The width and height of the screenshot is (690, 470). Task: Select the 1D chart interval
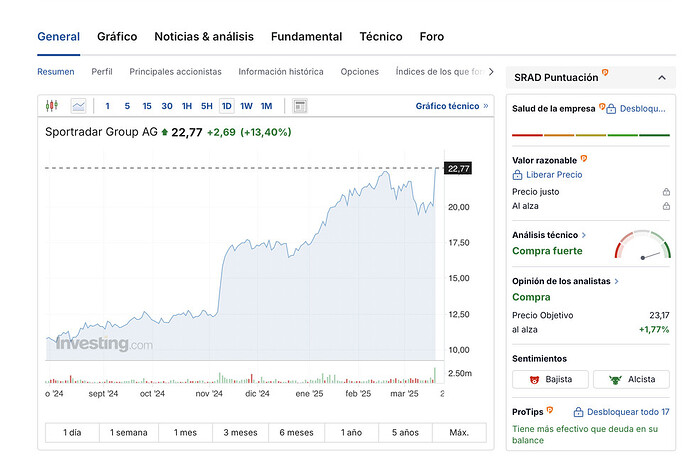[227, 106]
